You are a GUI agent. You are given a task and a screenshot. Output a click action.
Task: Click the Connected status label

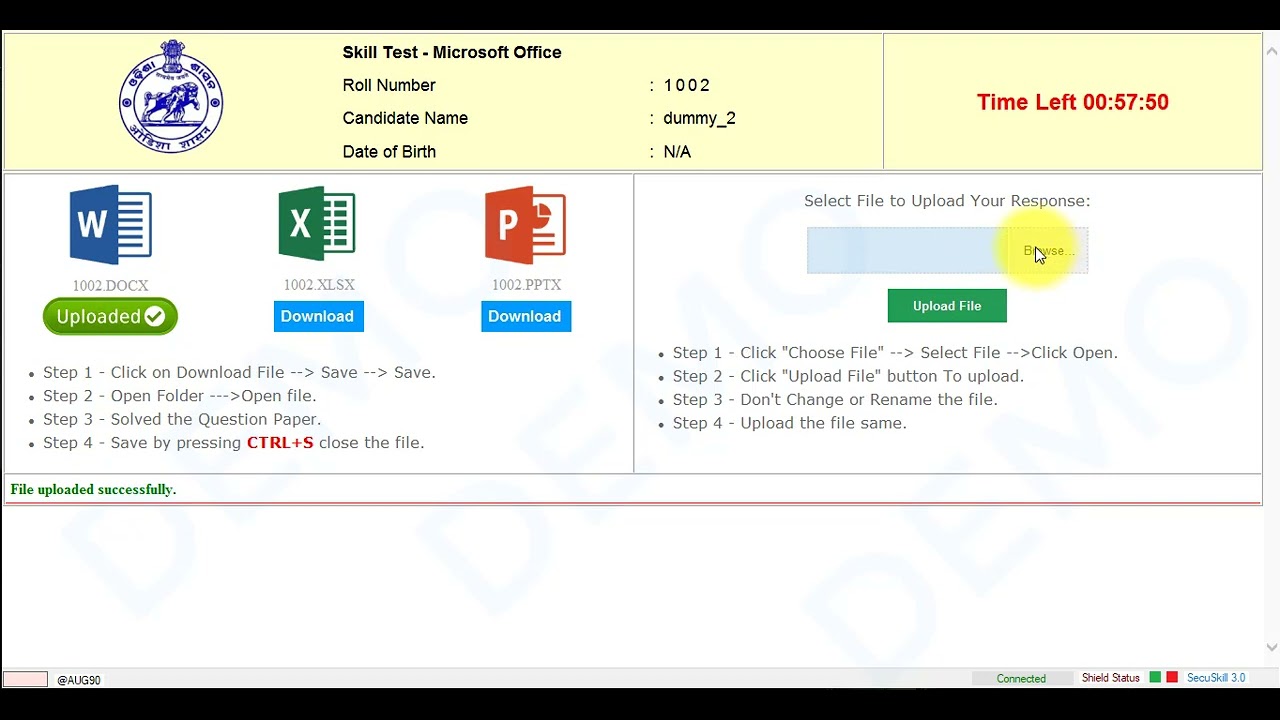point(1021,678)
